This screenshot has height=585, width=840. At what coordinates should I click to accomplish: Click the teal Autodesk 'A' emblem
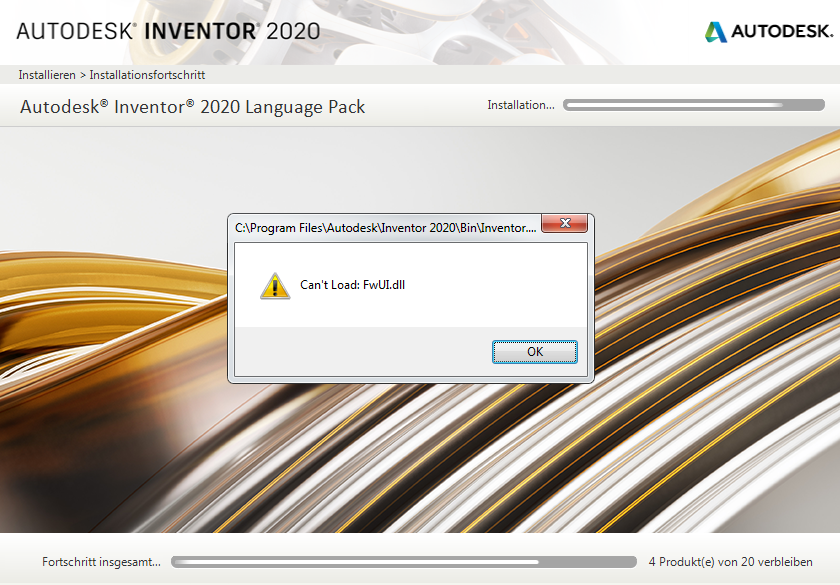tap(718, 31)
